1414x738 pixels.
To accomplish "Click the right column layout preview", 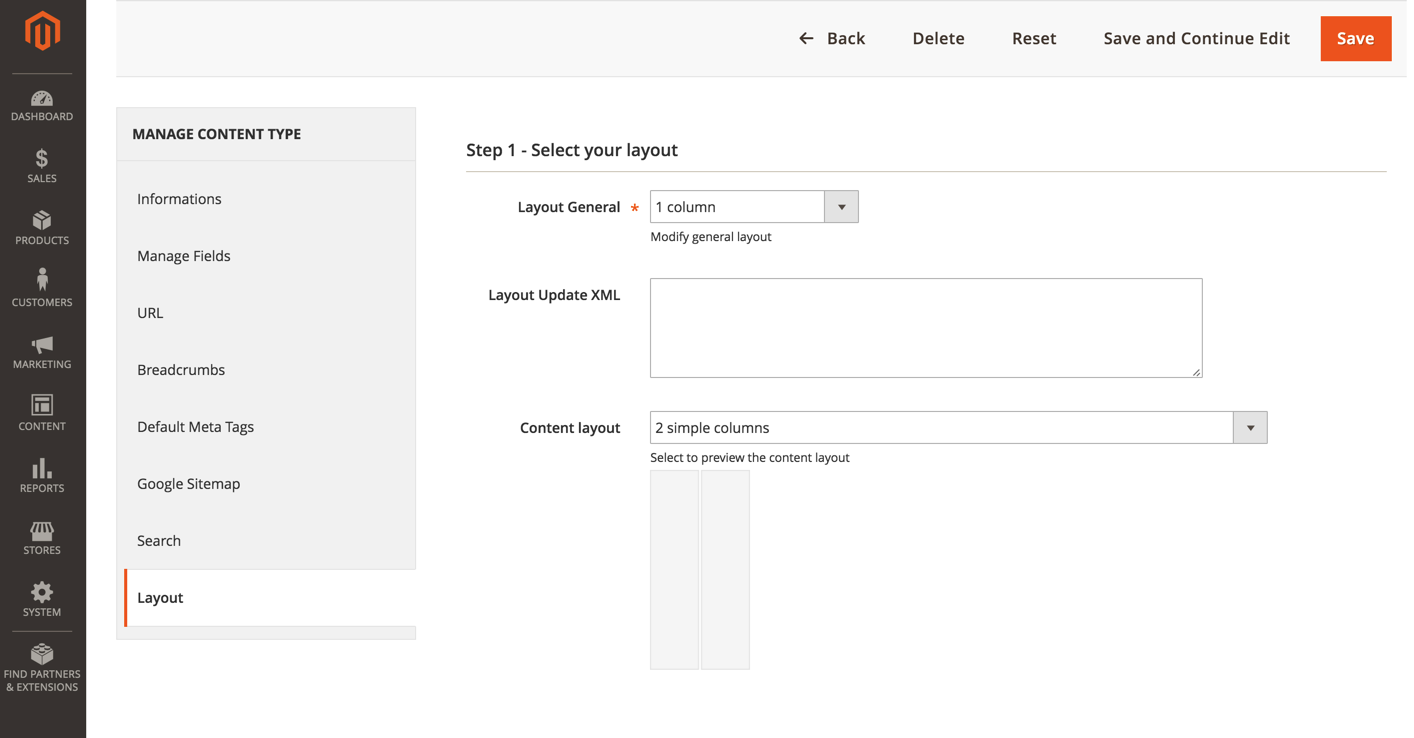I will [725, 570].
